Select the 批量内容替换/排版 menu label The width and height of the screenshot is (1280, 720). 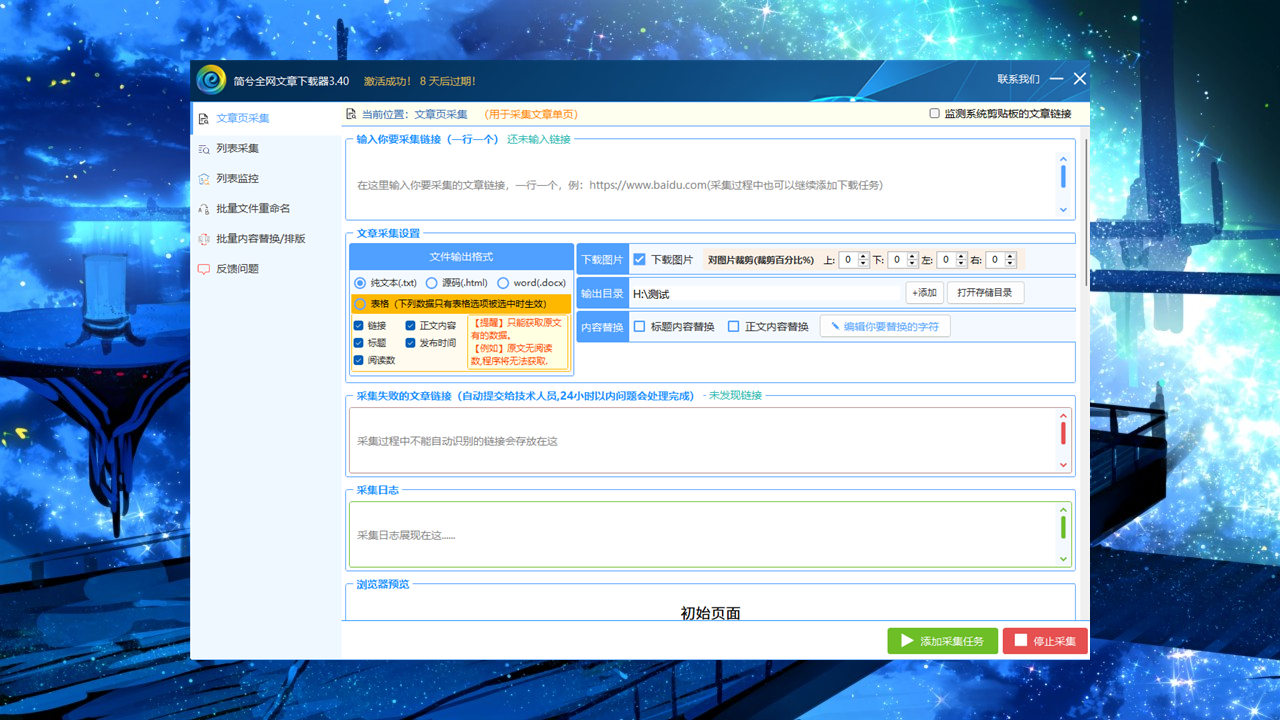[x=261, y=238]
